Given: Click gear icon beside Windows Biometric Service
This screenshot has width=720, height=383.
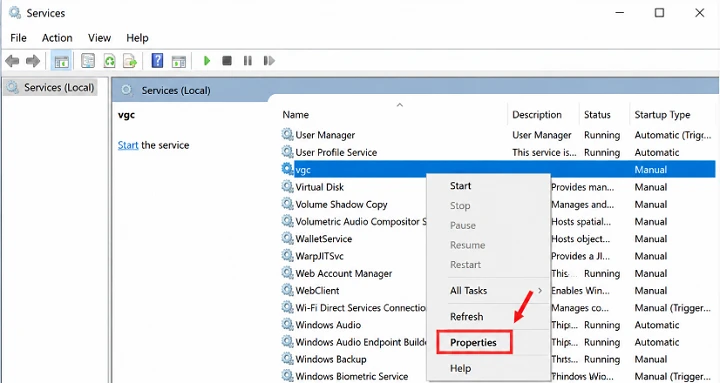Looking at the screenshot, I should (x=287, y=376).
